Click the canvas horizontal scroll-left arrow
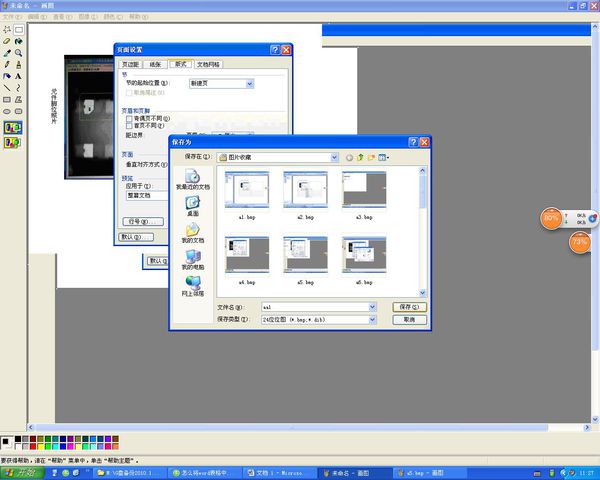Viewport: 600px width, 480px height. pos(31,427)
